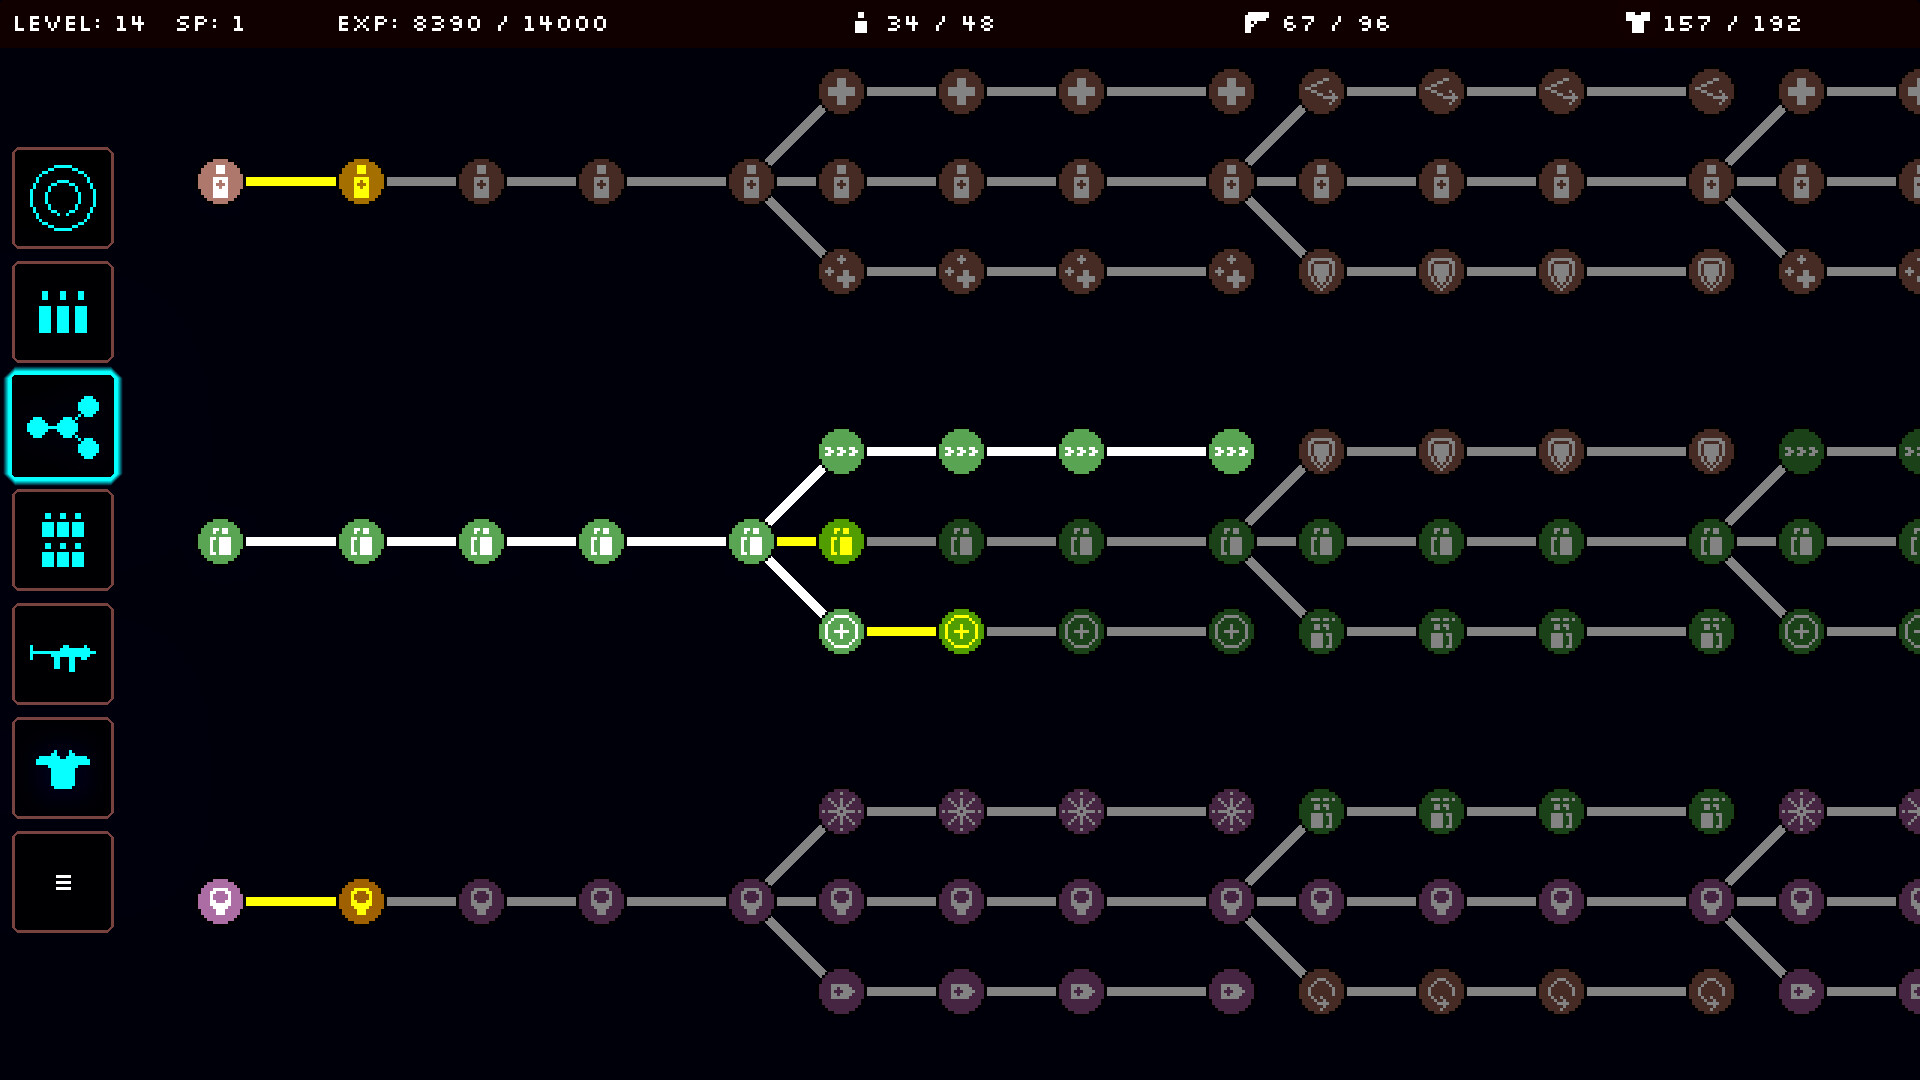This screenshot has height=1080, width=1920.
Task: Click the first green >>> fire-rate node
Action: tap(841, 451)
